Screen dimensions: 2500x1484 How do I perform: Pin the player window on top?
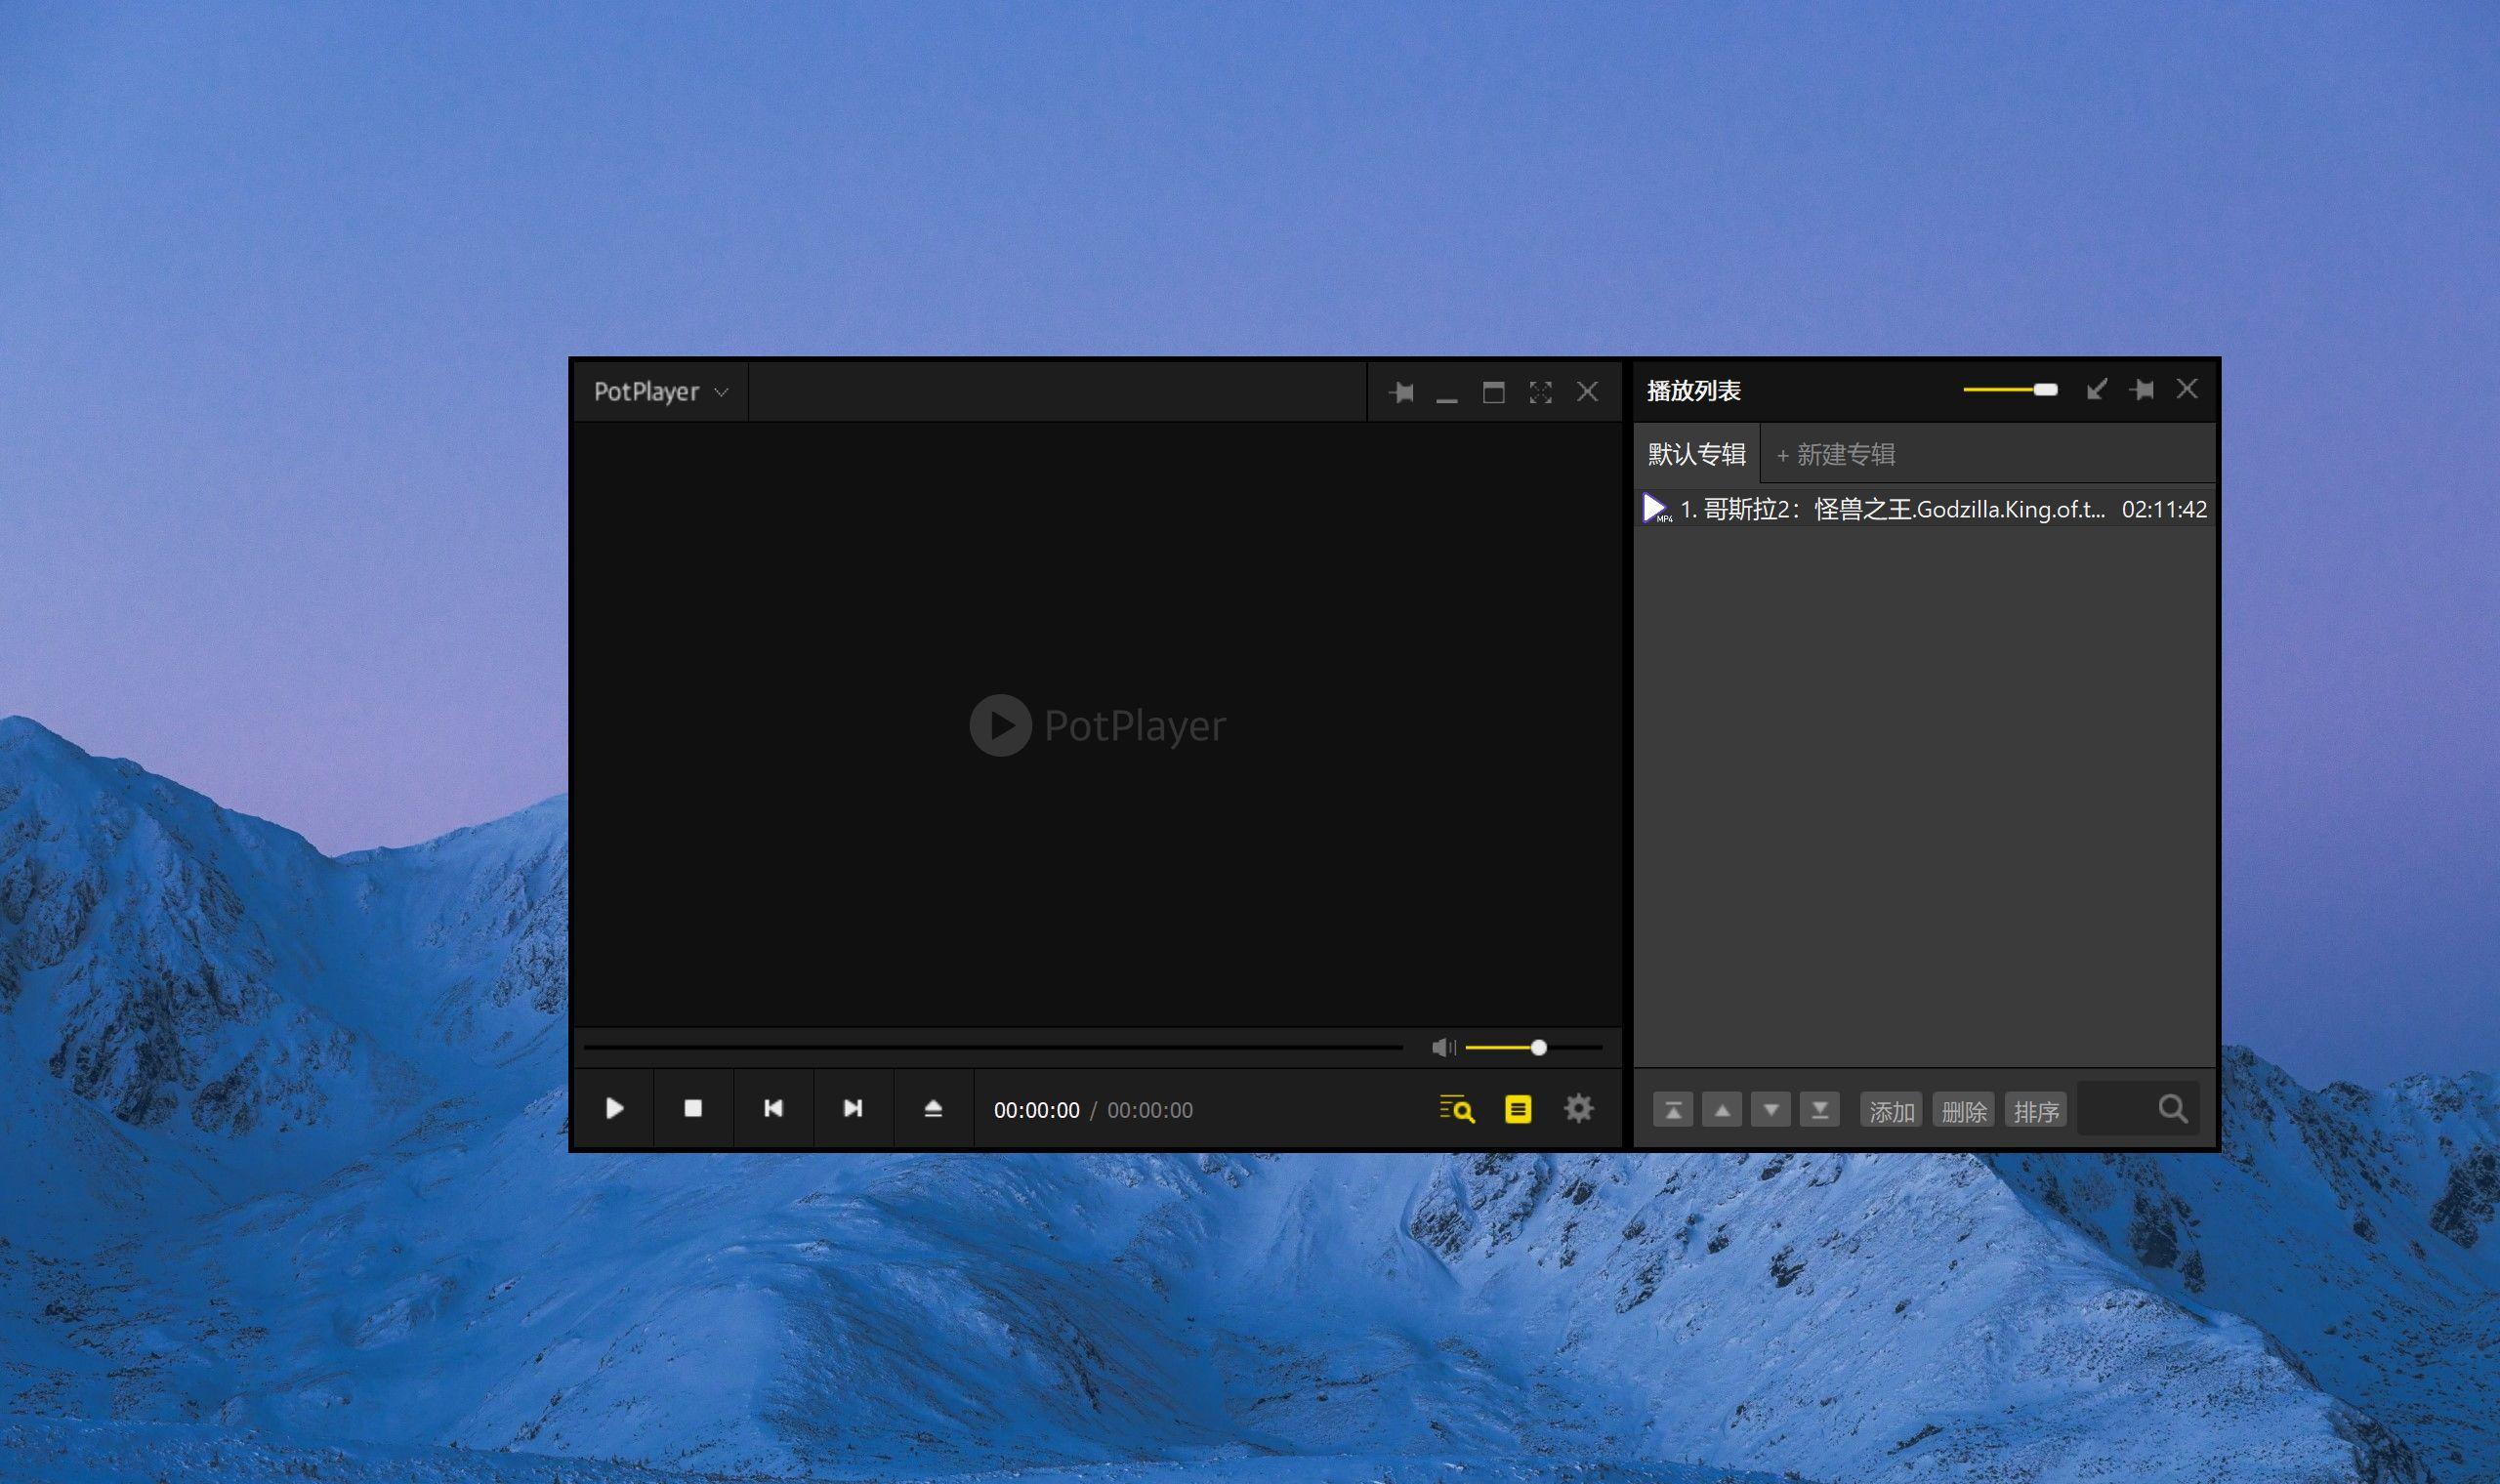(1402, 392)
